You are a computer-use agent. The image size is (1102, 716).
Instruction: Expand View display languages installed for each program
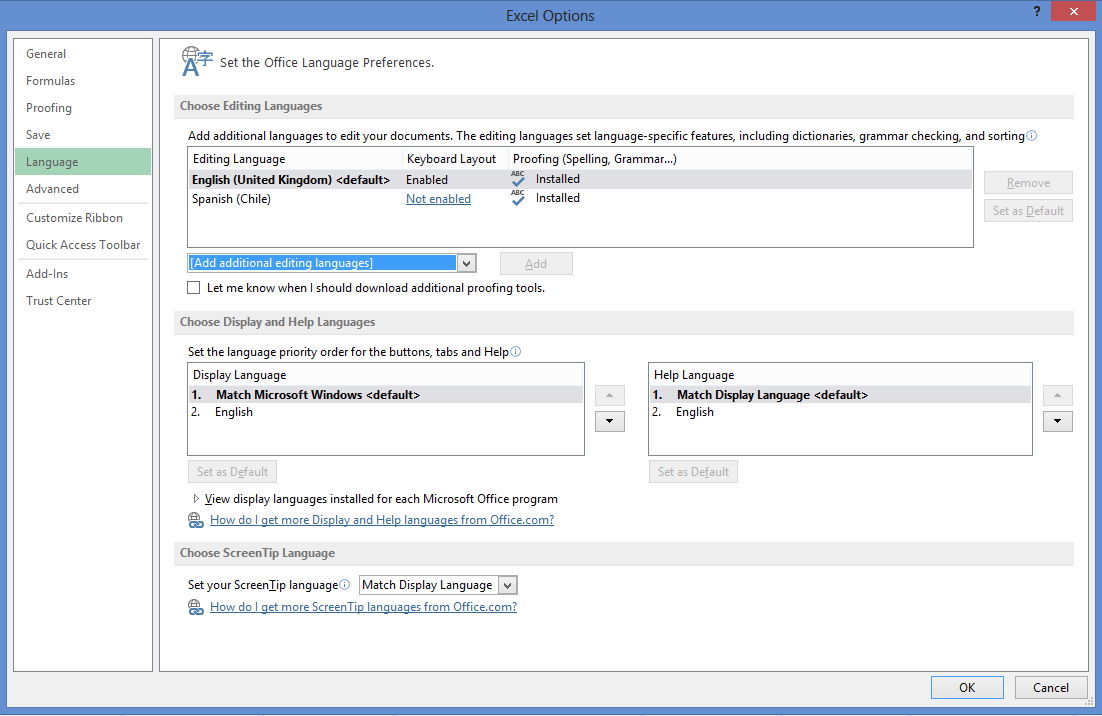click(x=196, y=499)
